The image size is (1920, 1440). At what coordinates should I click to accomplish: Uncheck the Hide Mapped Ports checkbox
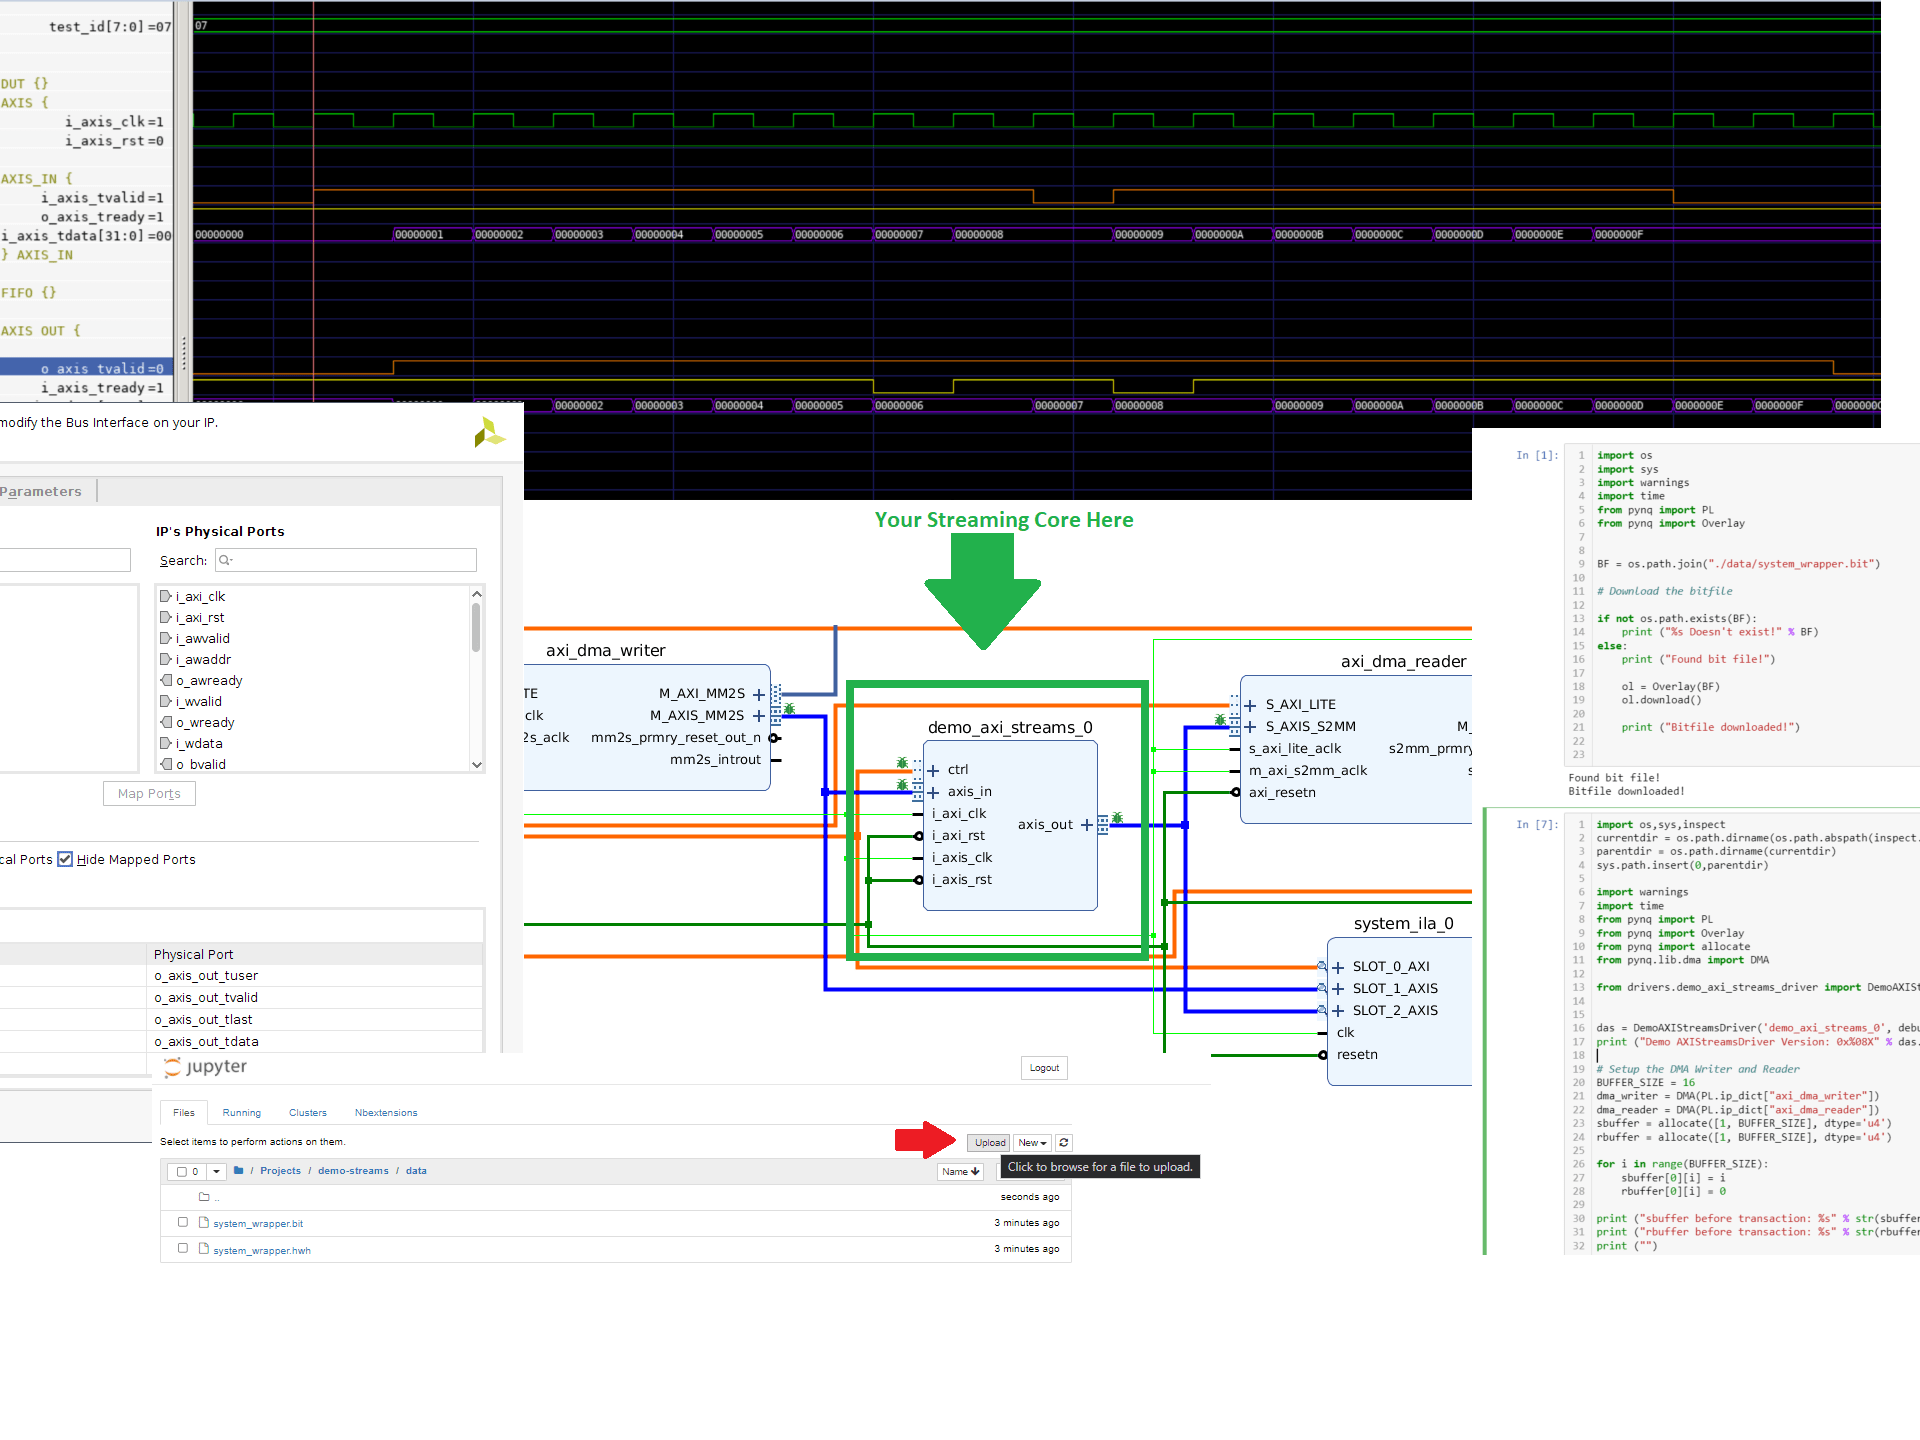point(65,859)
